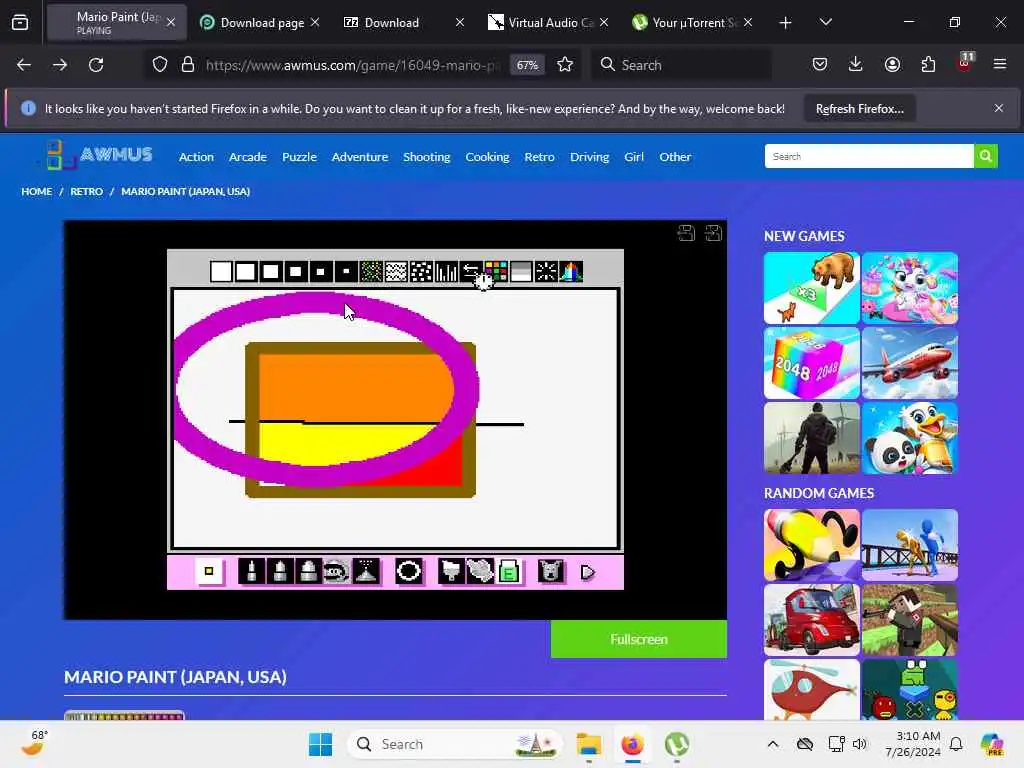Image resolution: width=1024 pixels, height=768 pixels.
Task: Select the colored speckle pattern swatch
Action: click(371, 271)
